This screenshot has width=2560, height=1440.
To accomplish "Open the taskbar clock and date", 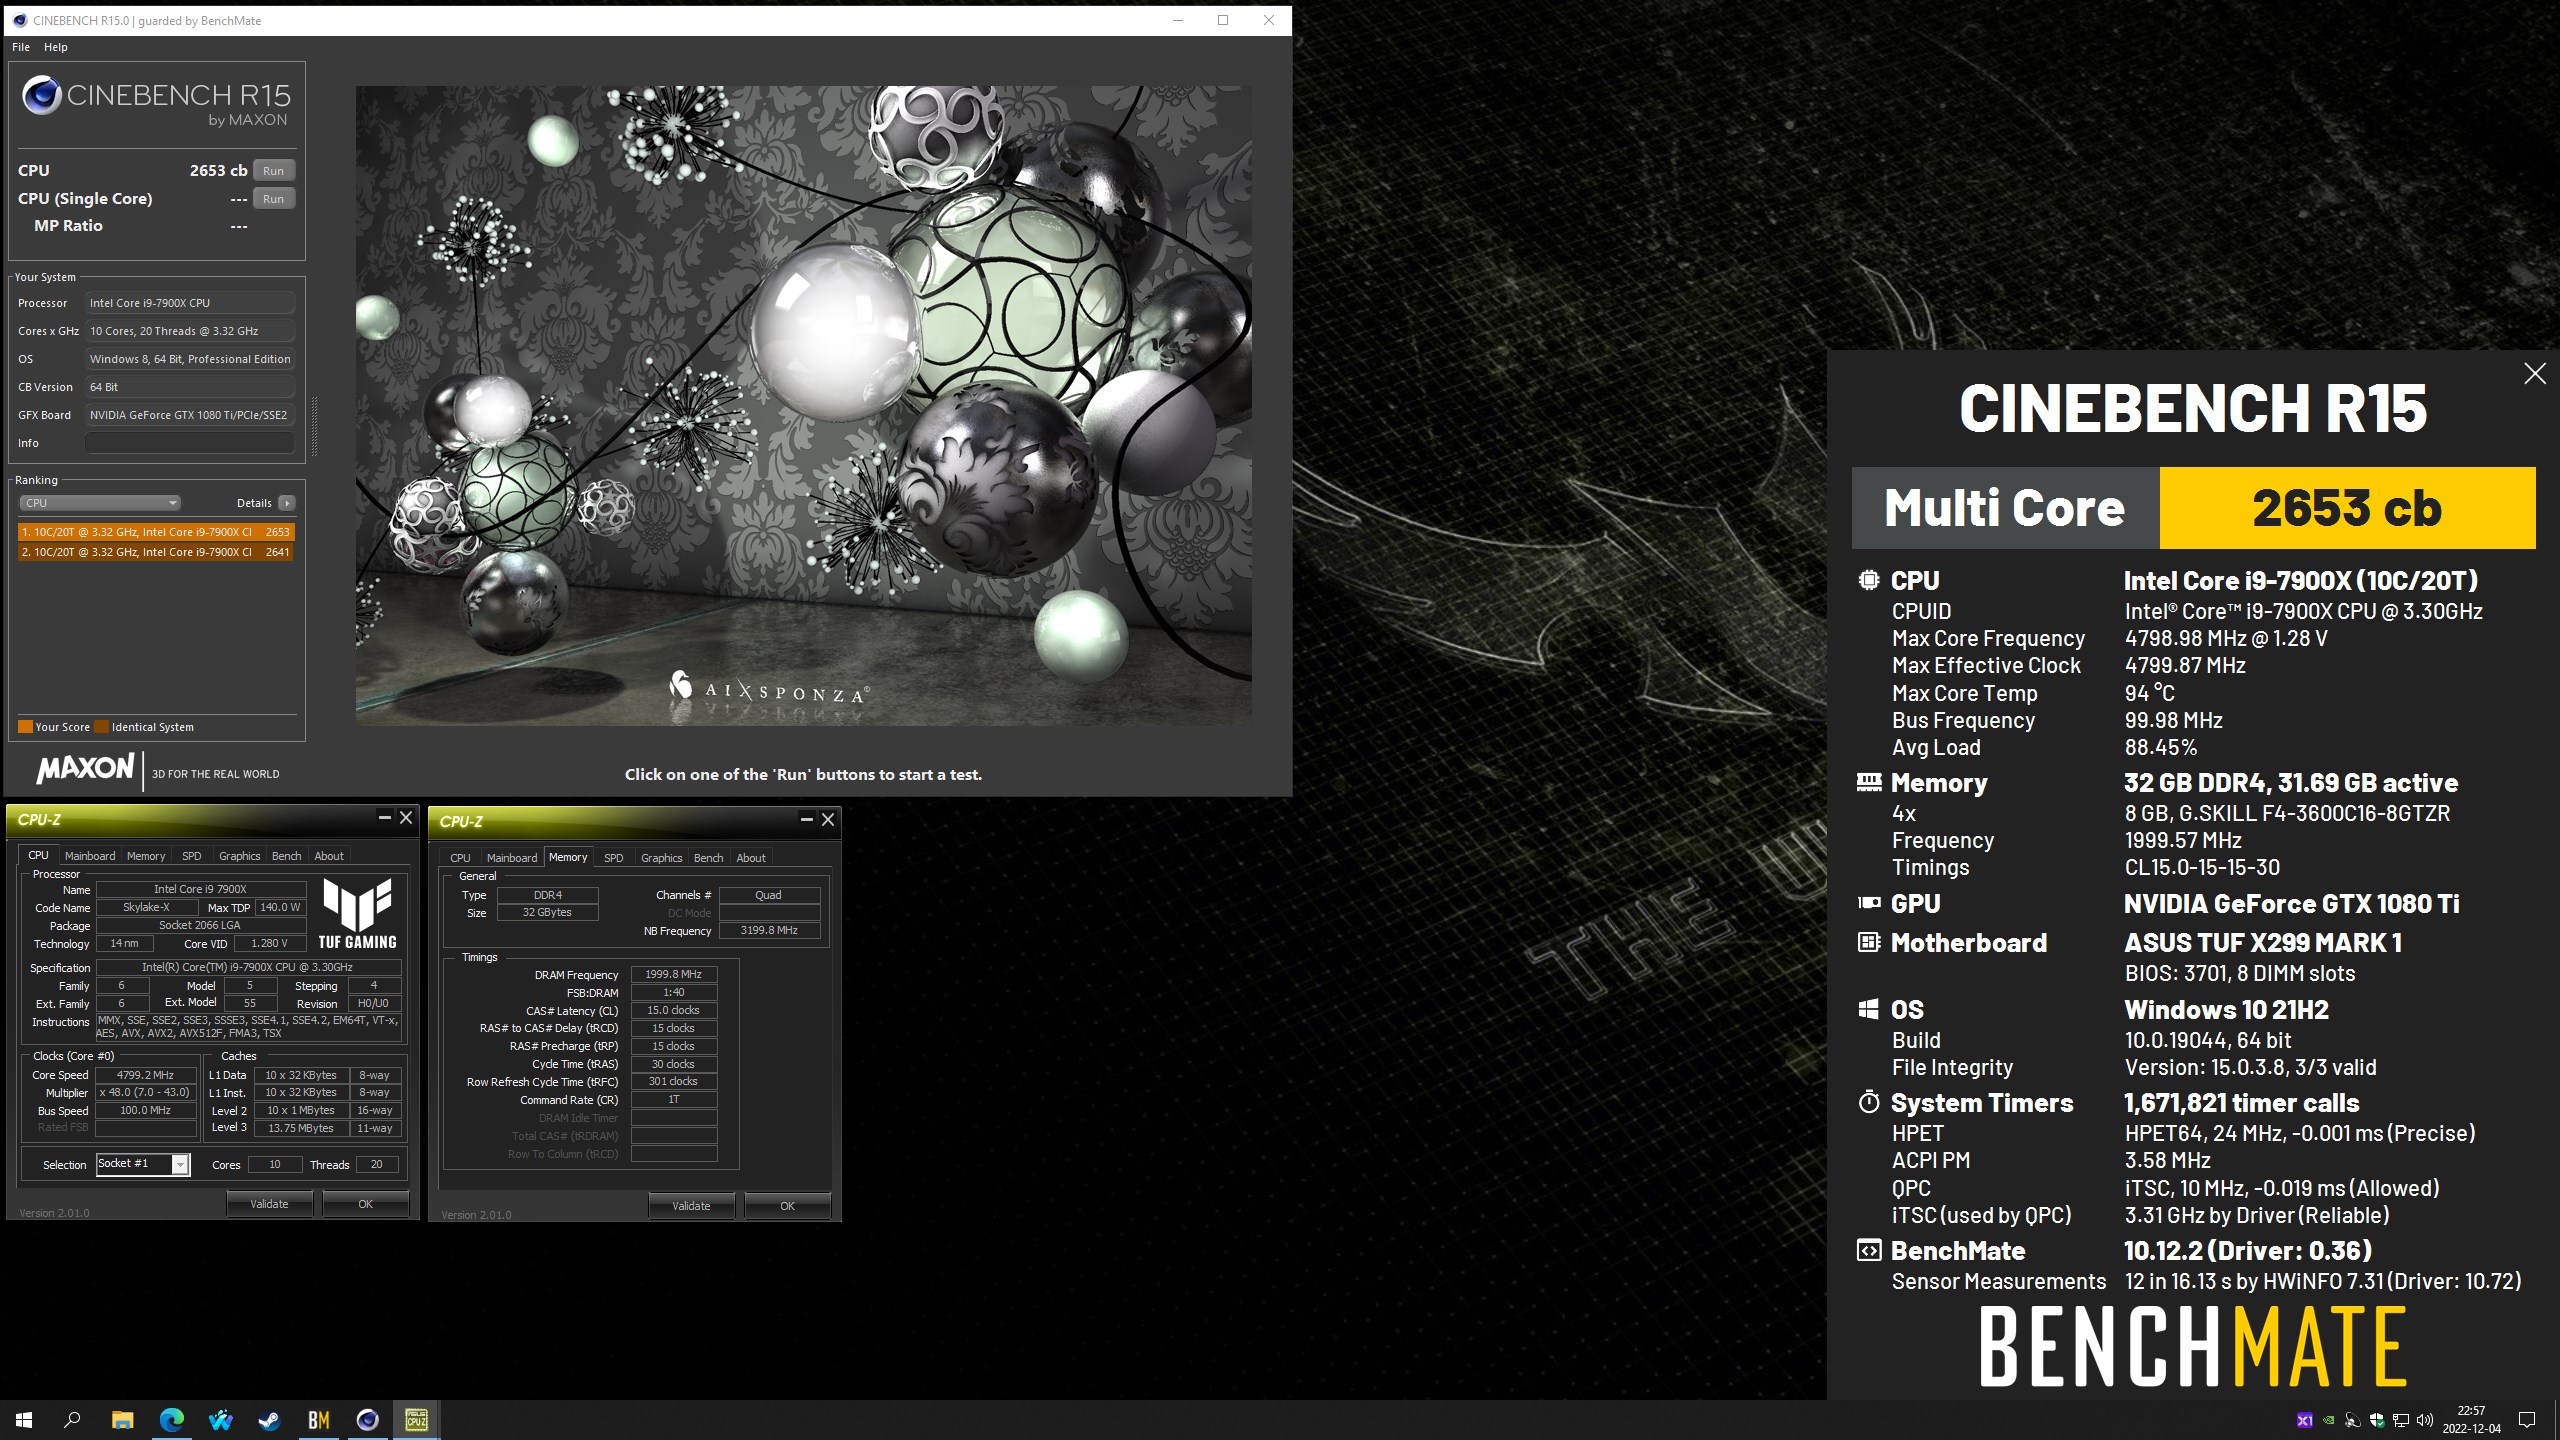I will (x=2471, y=1420).
